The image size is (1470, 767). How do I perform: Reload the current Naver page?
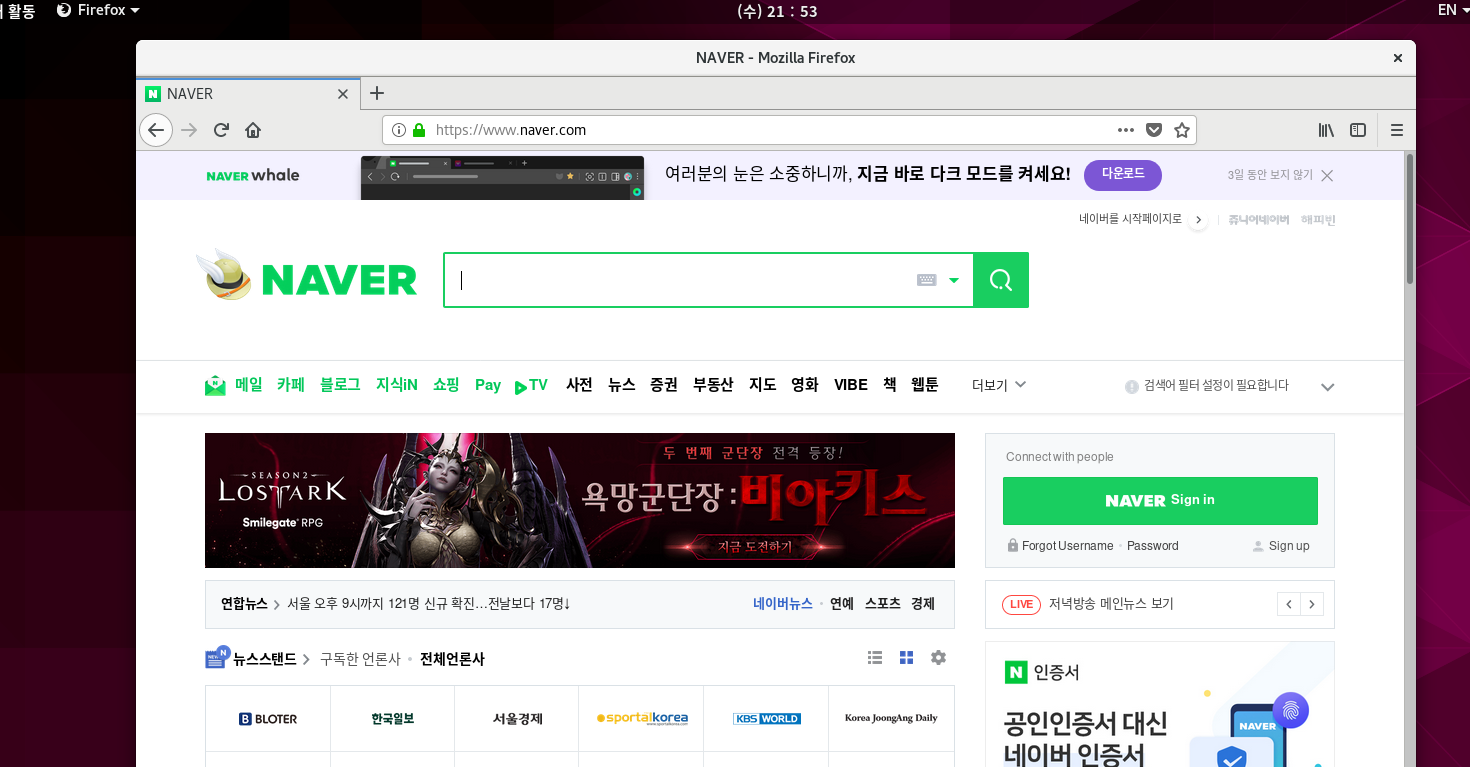pyautogui.click(x=222, y=130)
